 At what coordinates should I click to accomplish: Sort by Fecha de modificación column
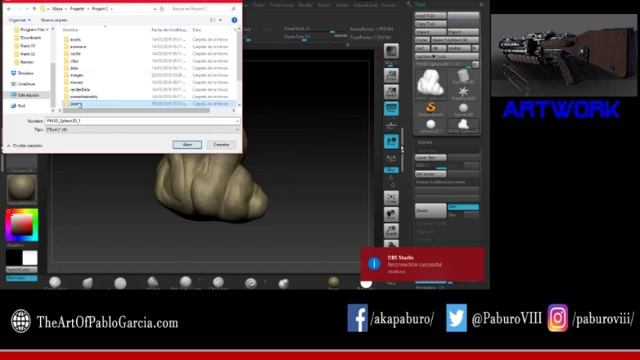point(169,30)
